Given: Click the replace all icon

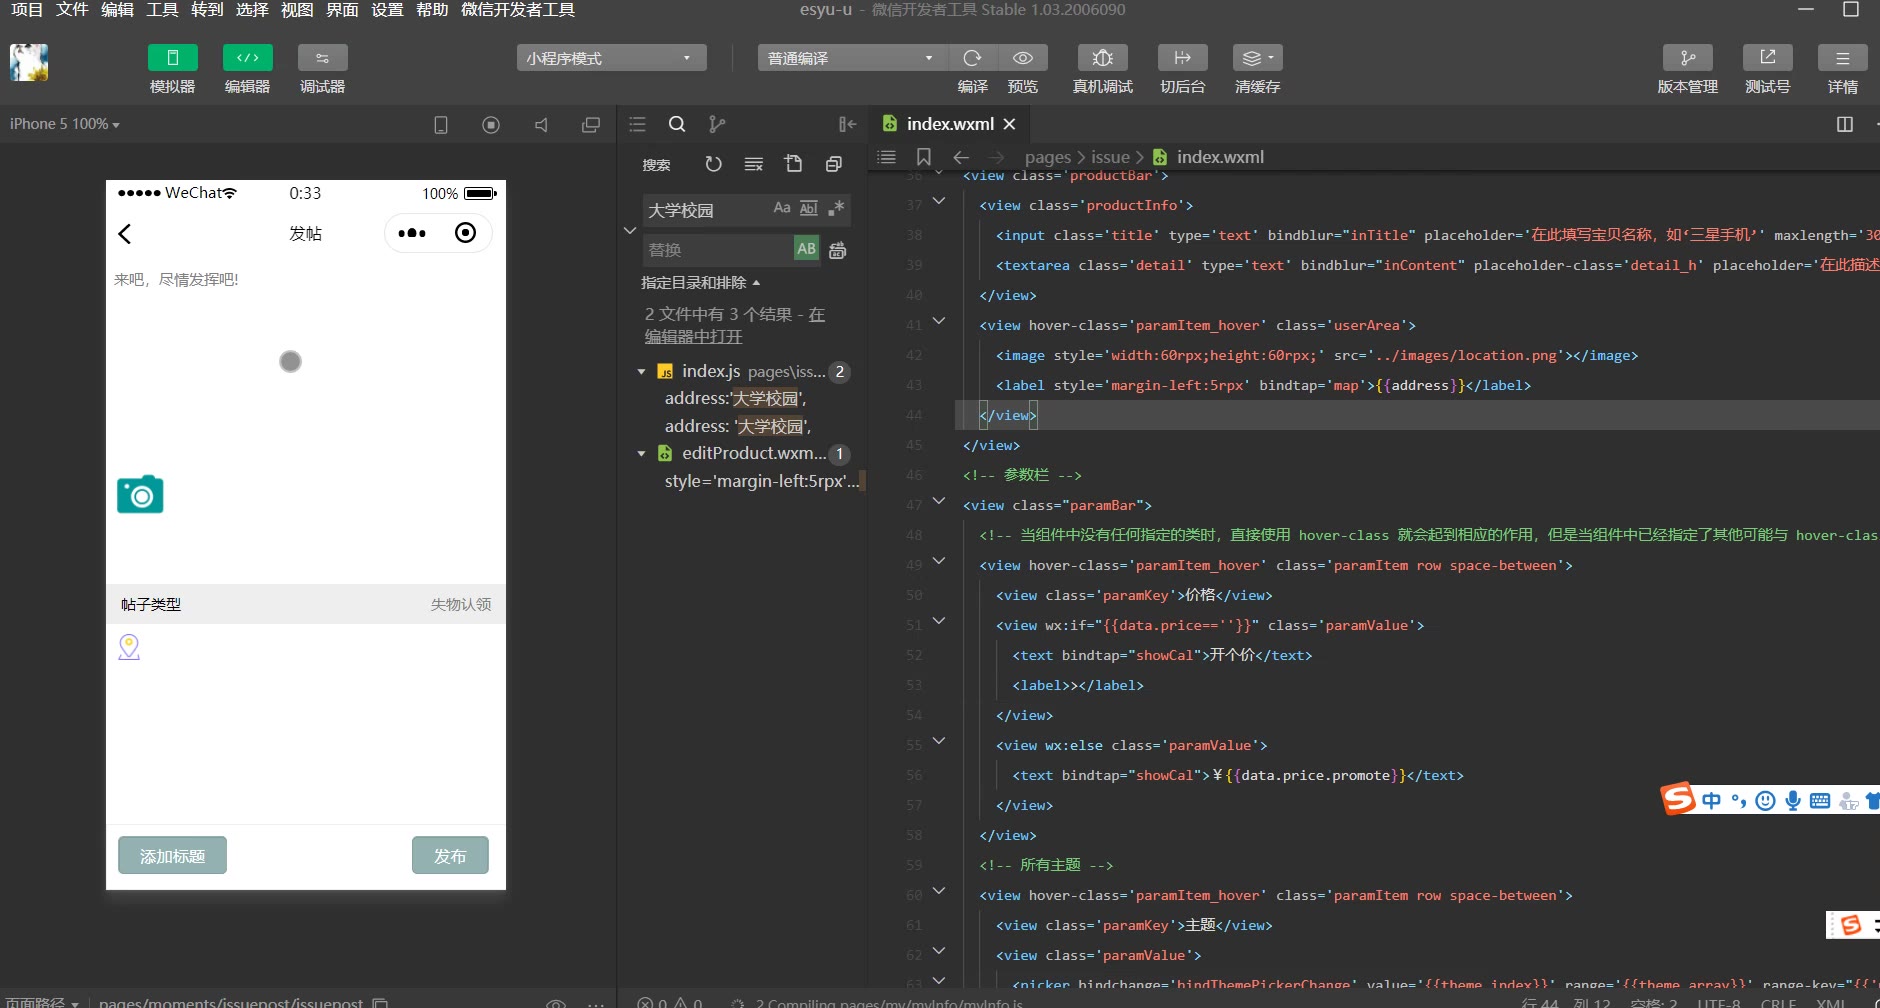Looking at the screenshot, I should [838, 250].
